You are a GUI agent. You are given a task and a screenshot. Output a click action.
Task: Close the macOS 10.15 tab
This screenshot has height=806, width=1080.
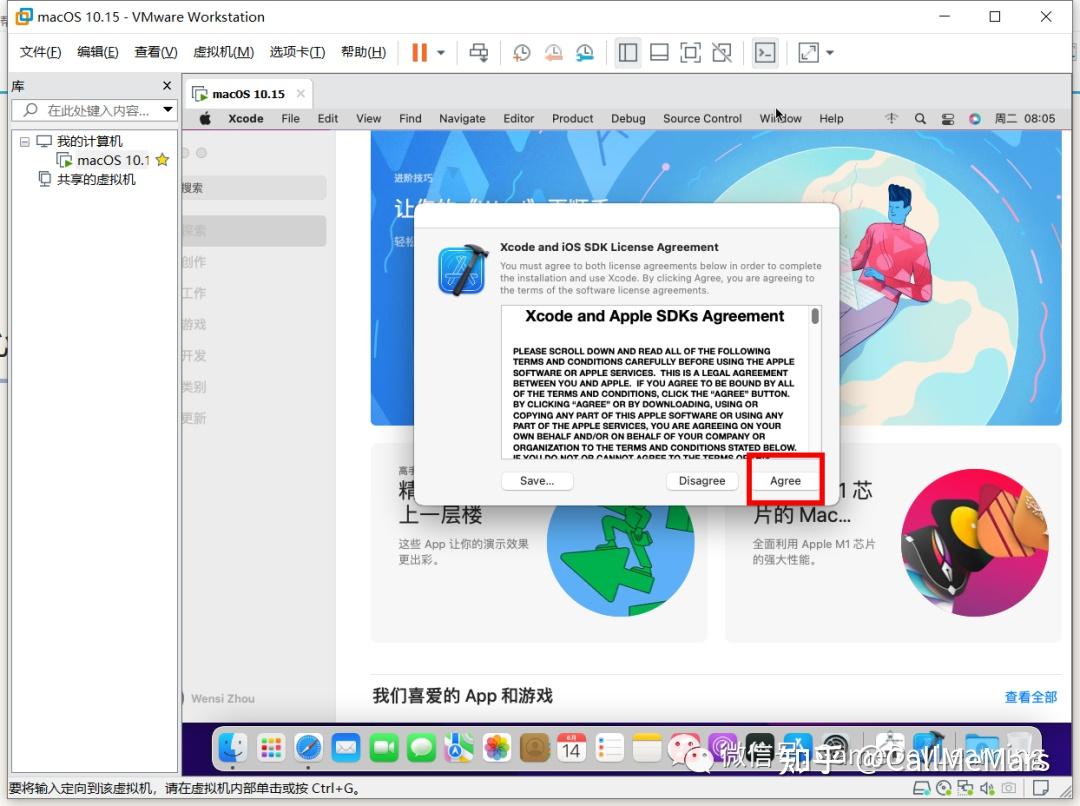300,94
